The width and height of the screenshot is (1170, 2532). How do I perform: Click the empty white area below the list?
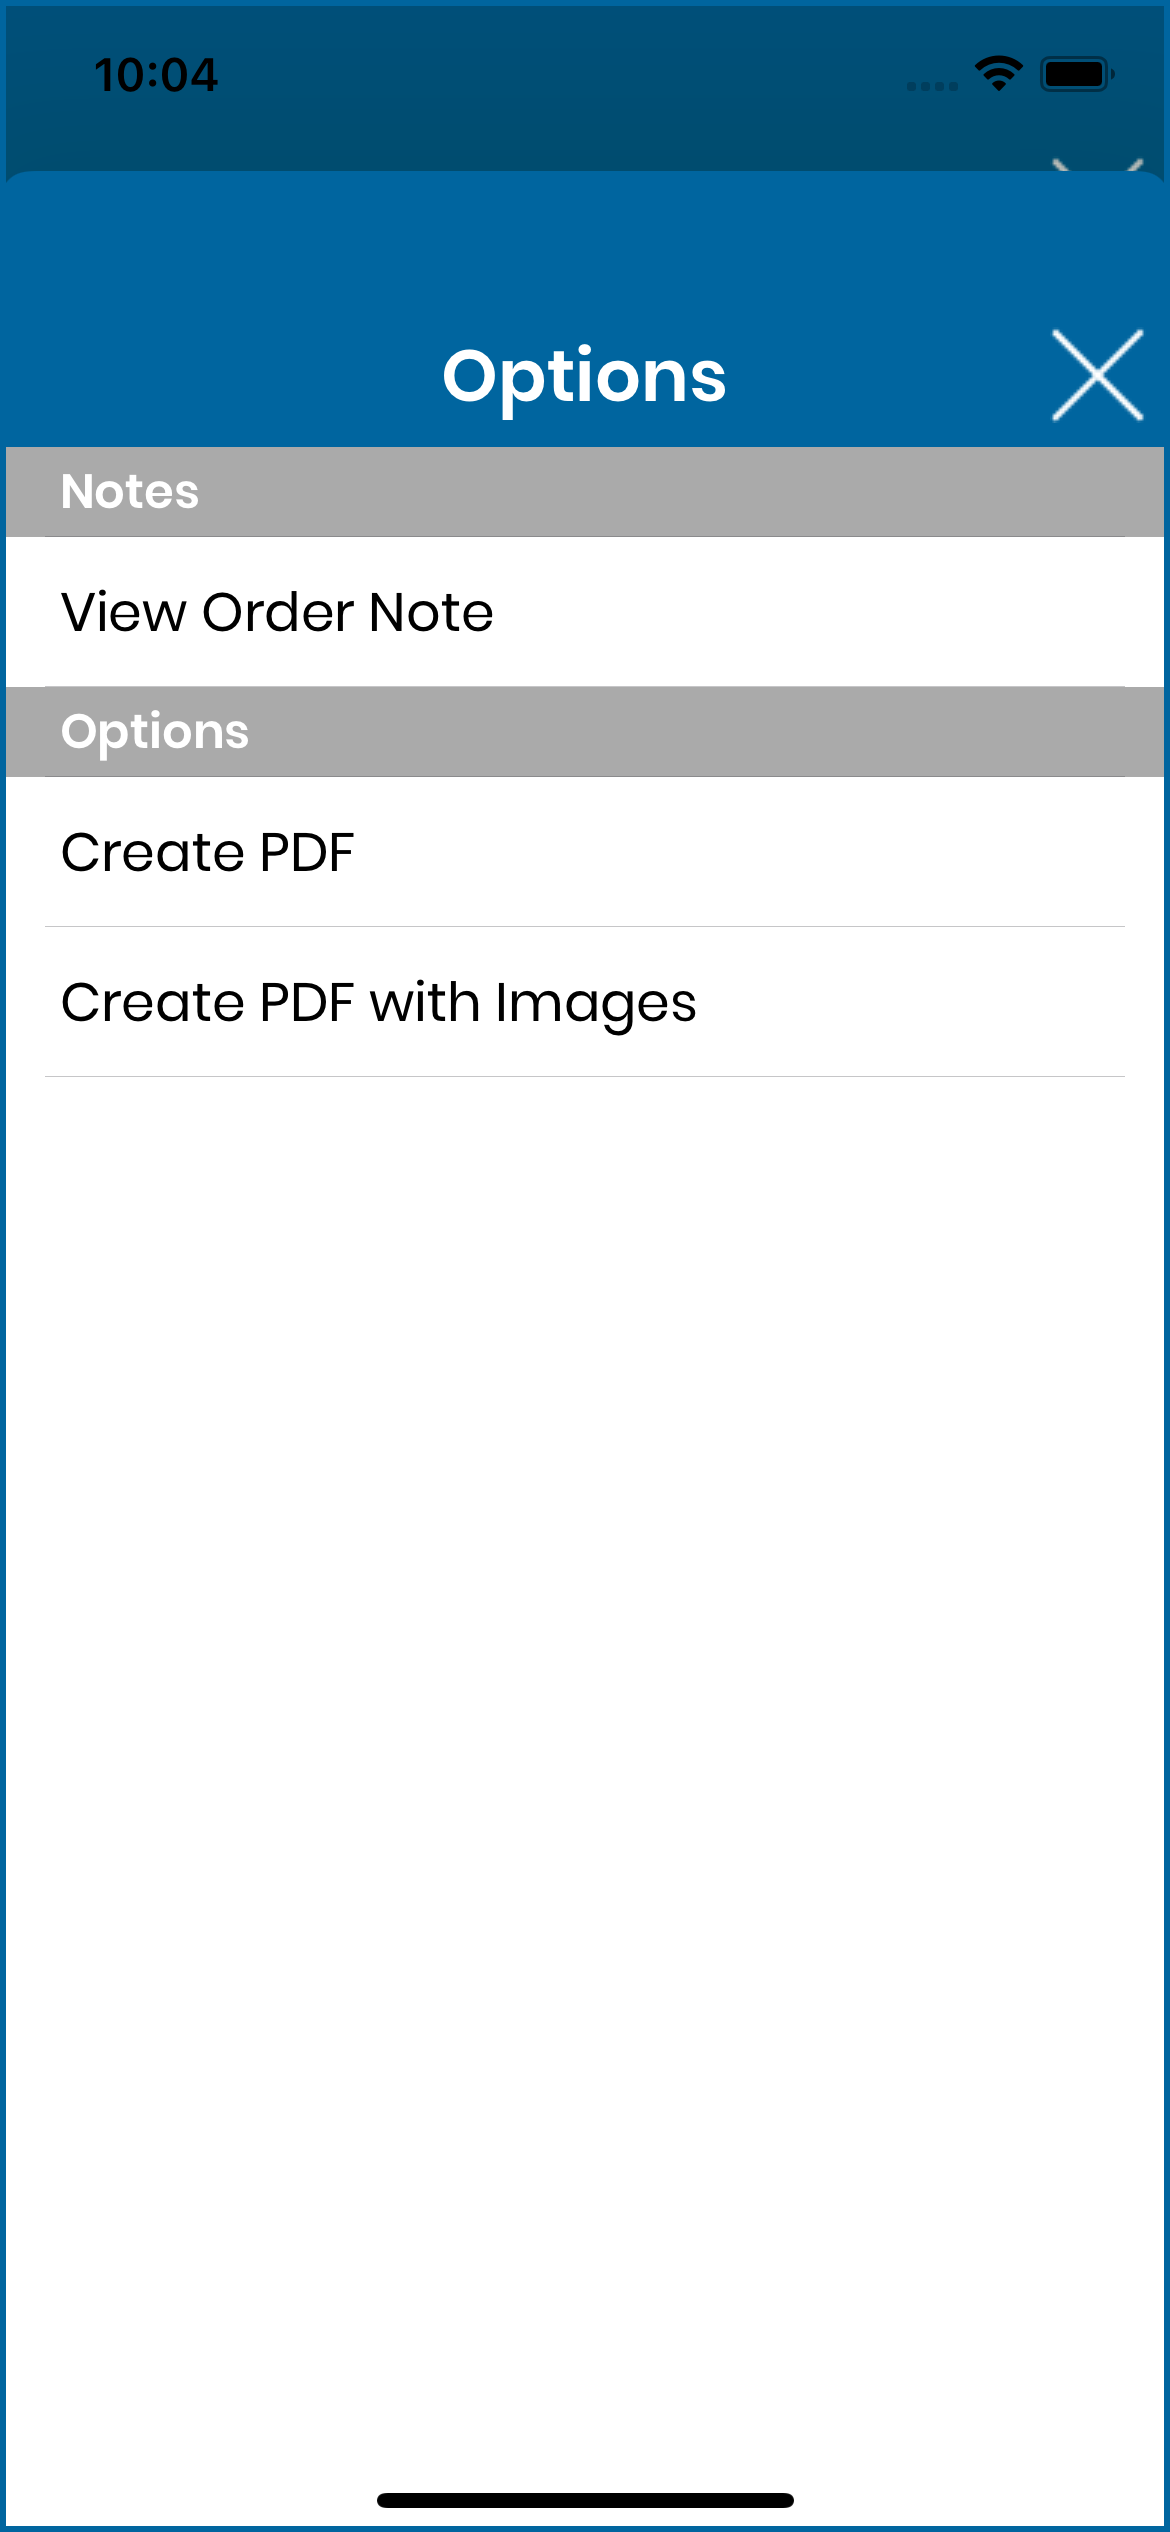click(585, 1750)
